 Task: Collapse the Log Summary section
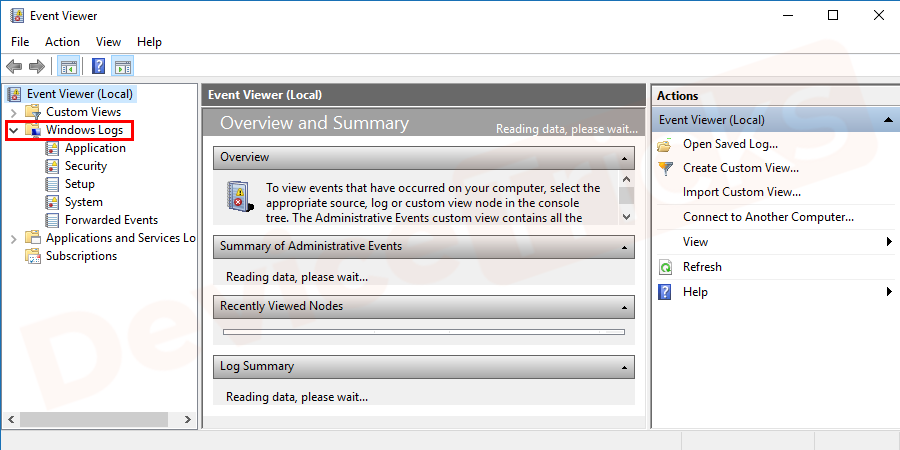624,367
